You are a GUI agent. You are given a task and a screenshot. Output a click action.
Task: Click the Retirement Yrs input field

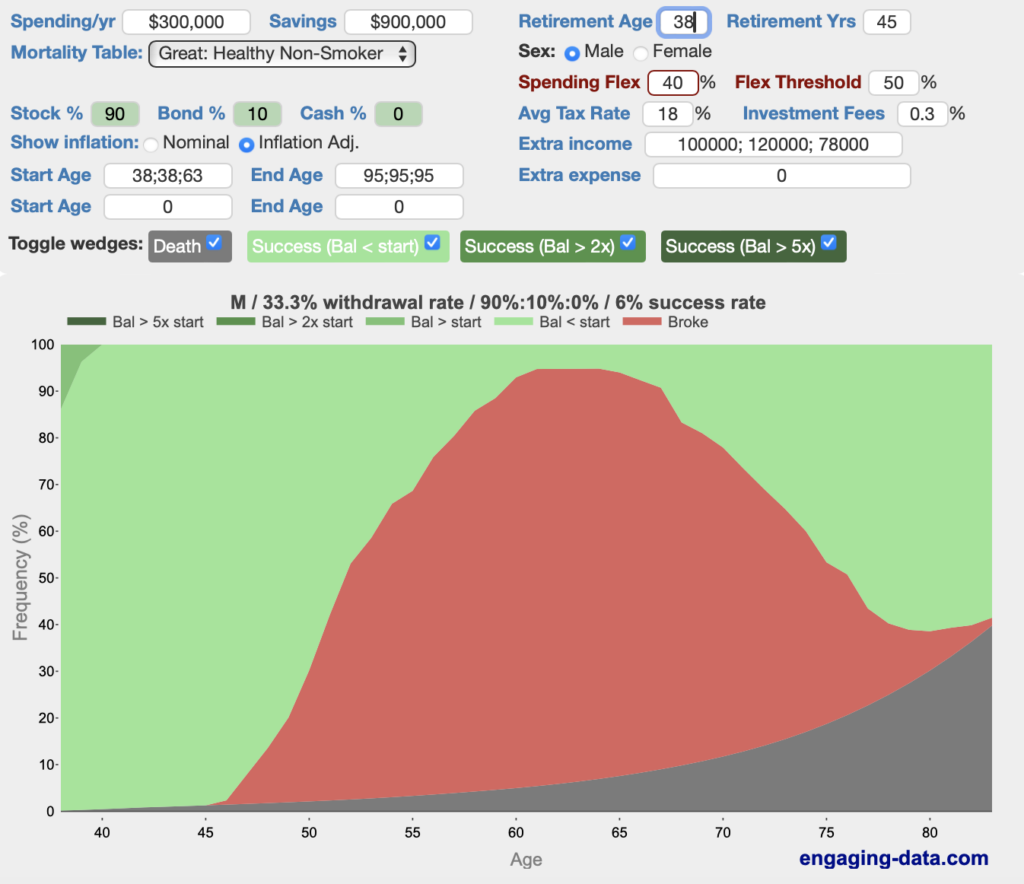tap(886, 22)
